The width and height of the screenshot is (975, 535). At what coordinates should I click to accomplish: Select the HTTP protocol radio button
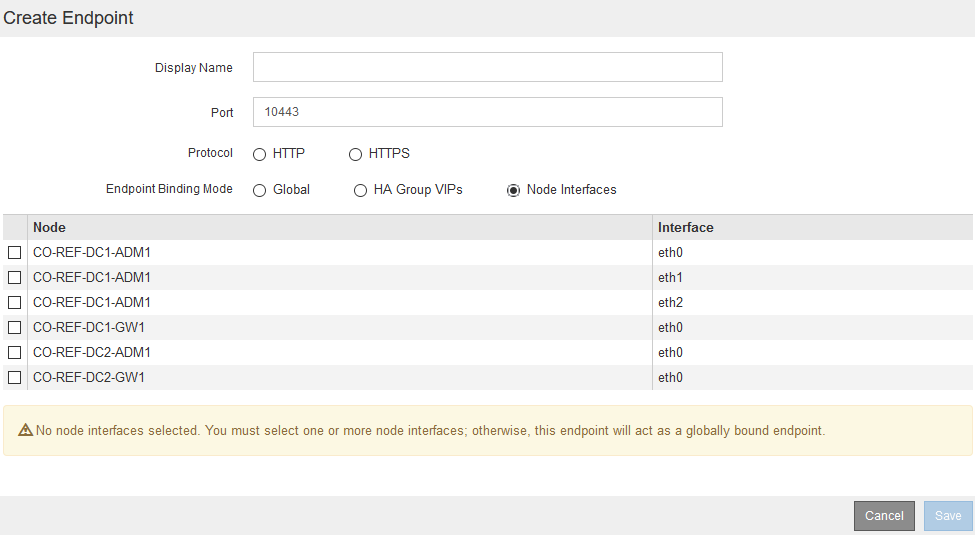tap(259, 154)
